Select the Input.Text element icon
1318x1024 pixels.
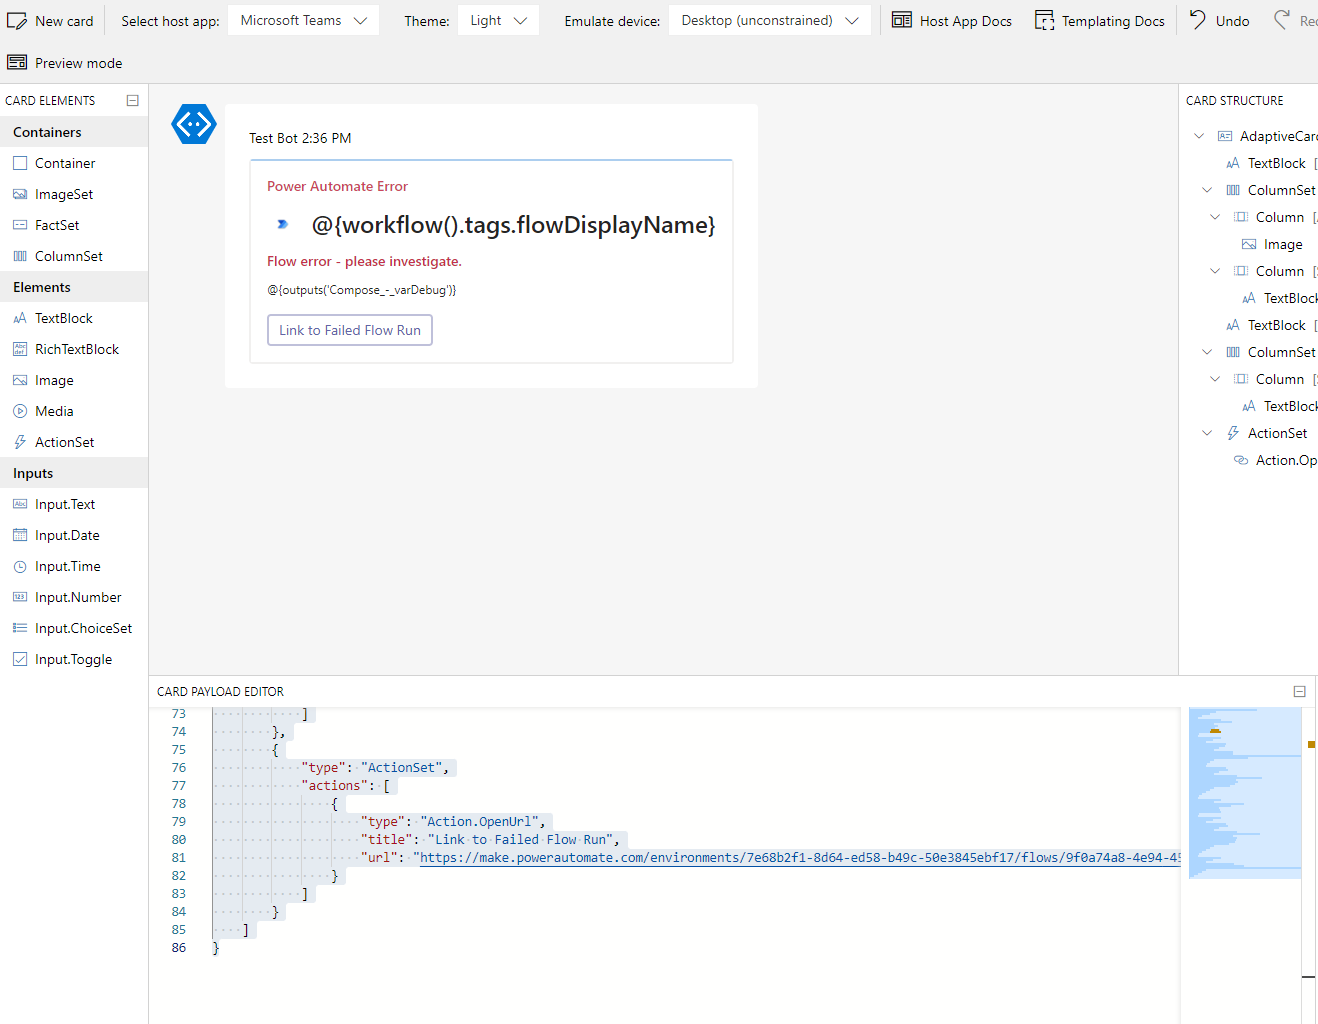20,504
